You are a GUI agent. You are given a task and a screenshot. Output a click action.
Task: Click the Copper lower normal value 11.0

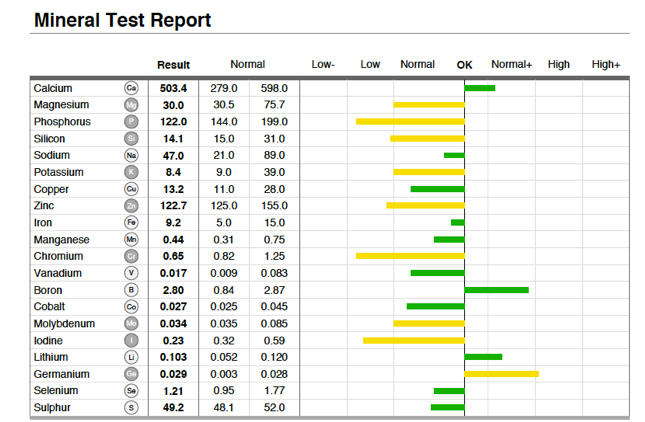[x=224, y=189]
